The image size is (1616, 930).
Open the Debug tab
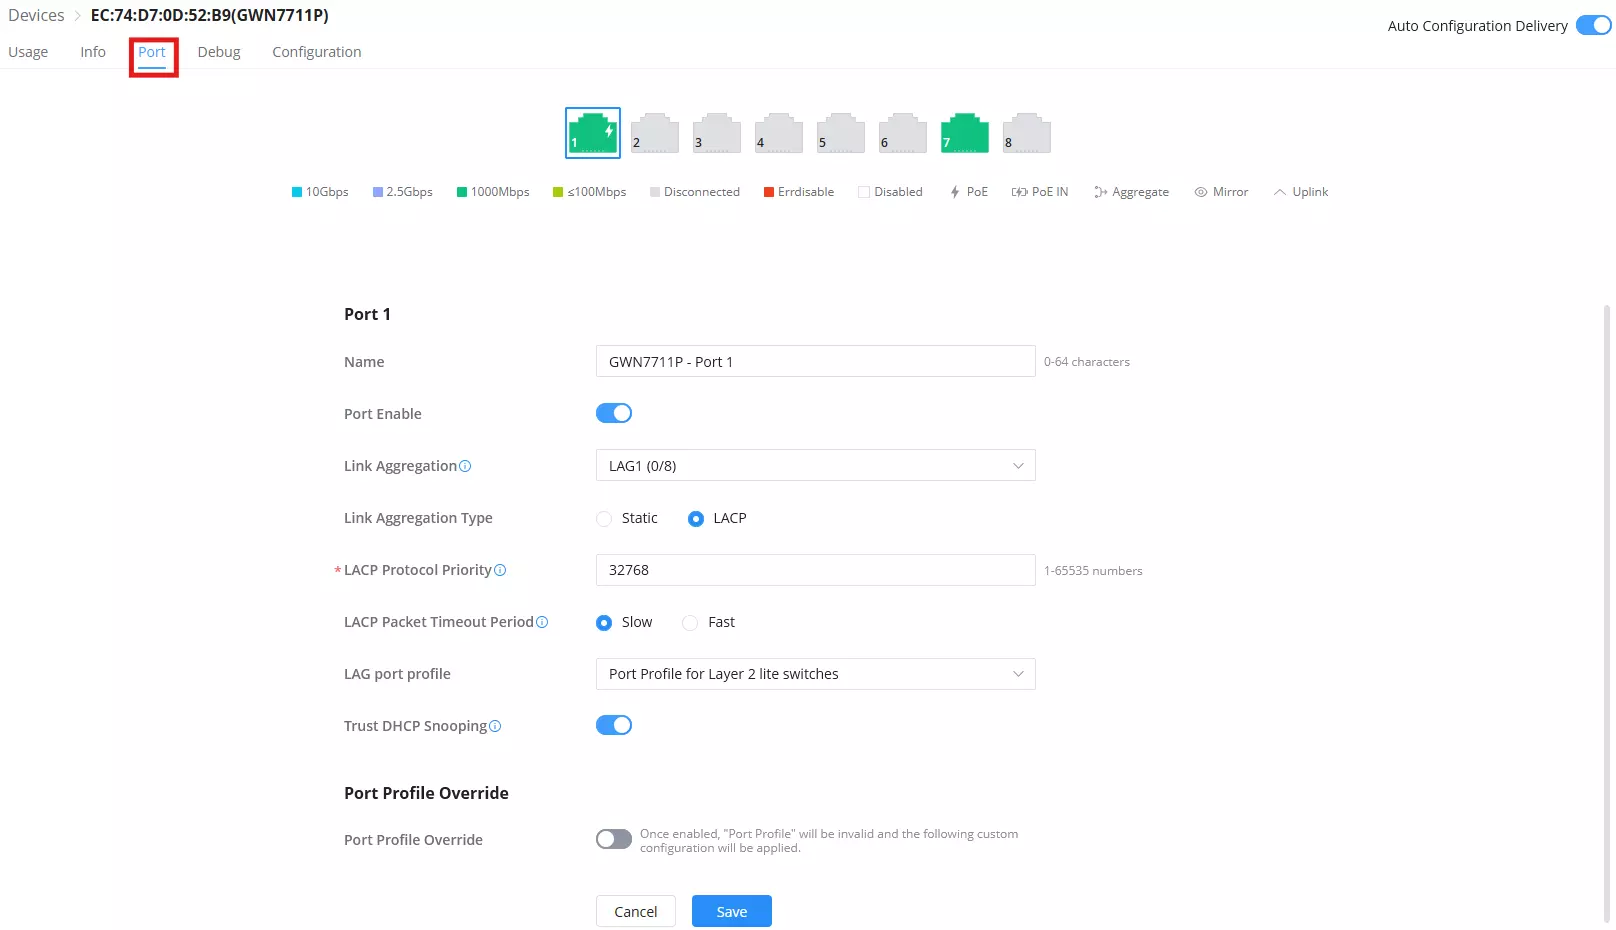219,52
